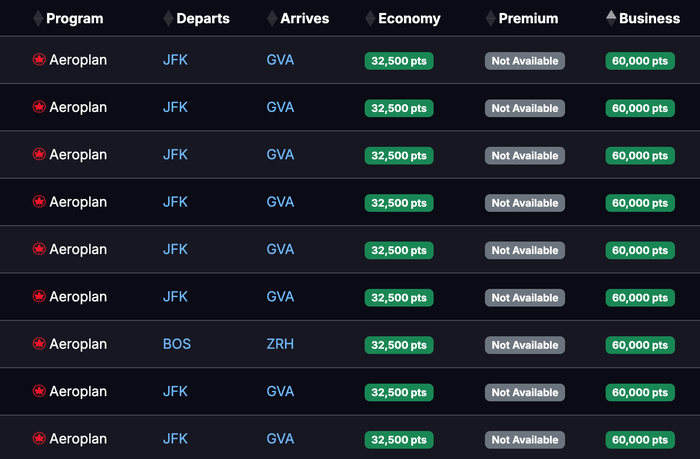Select 60,000 pts business badge in BOS row

pos(640,345)
